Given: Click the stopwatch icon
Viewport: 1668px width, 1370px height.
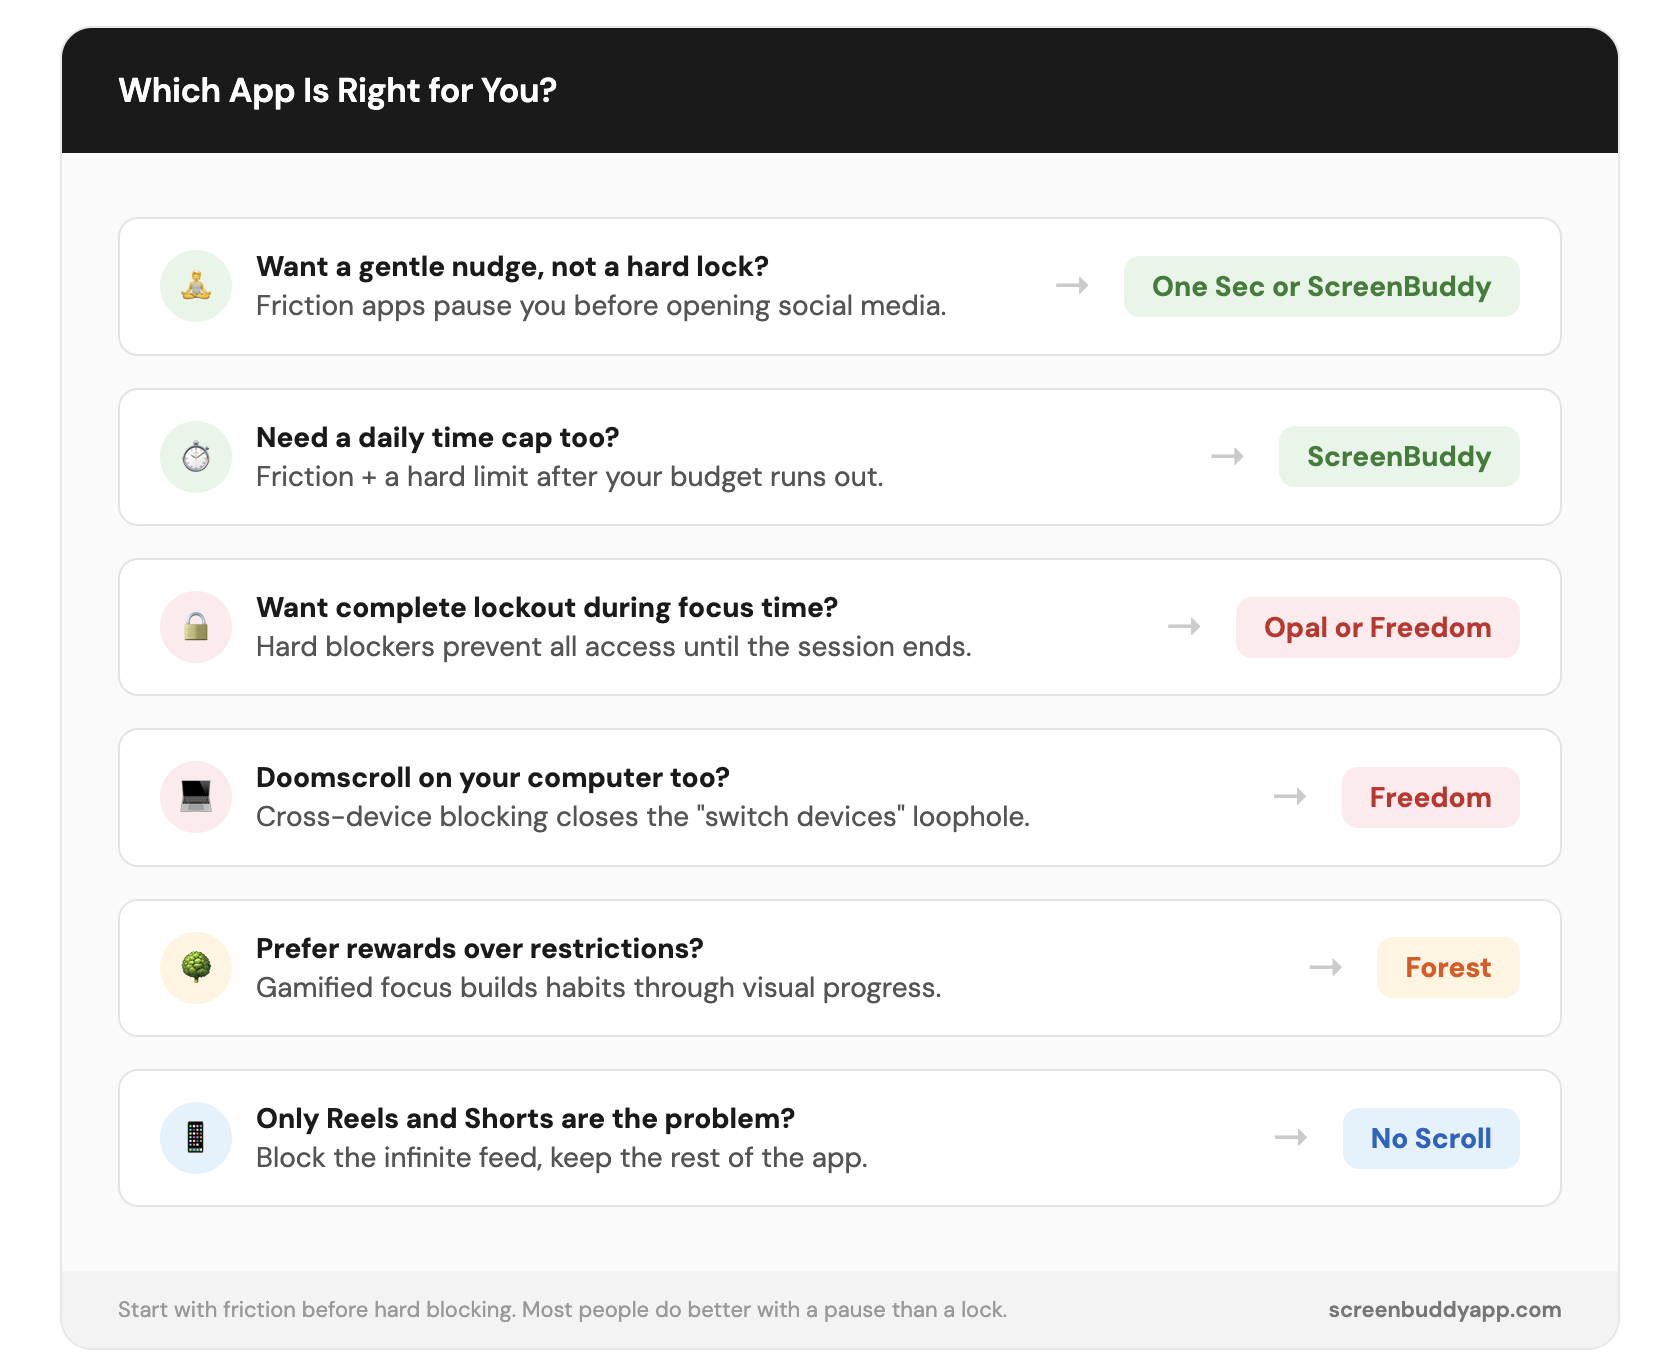Looking at the screenshot, I should point(196,457).
